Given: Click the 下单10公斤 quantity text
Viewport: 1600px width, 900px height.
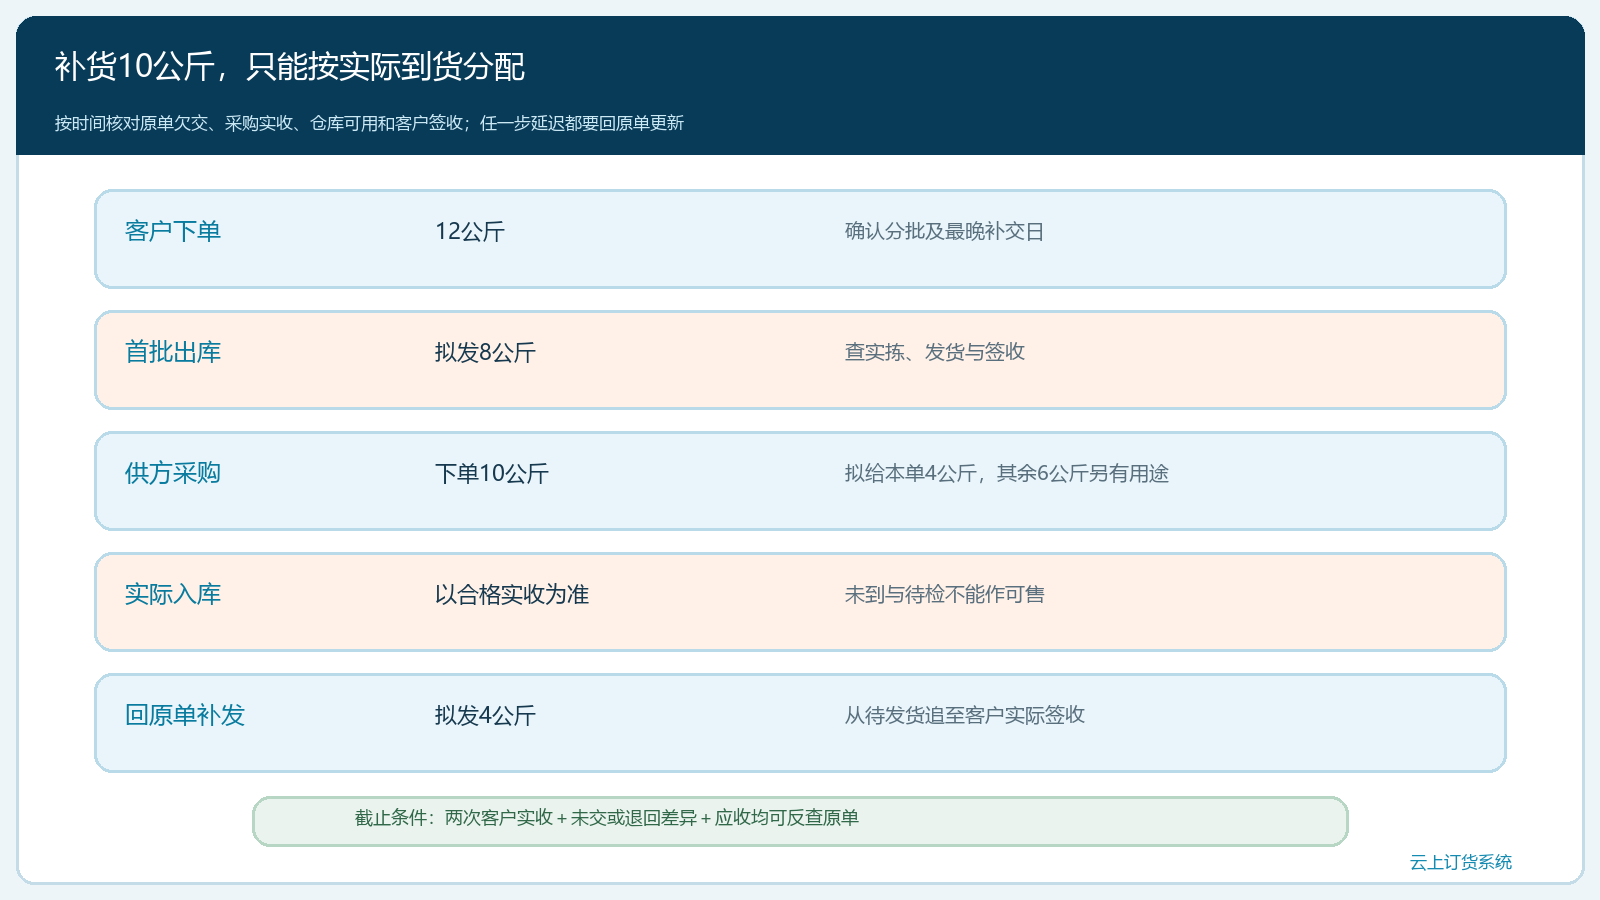Looking at the screenshot, I should click(x=491, y=473).
